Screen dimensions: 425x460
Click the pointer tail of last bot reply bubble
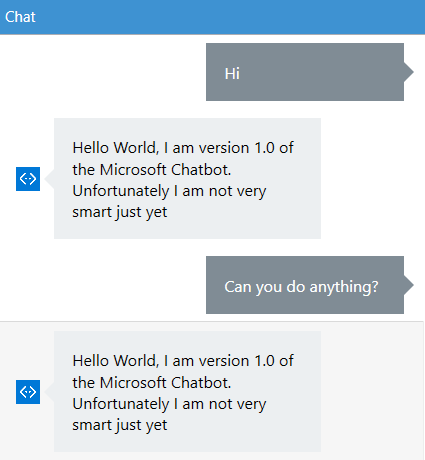49,392
